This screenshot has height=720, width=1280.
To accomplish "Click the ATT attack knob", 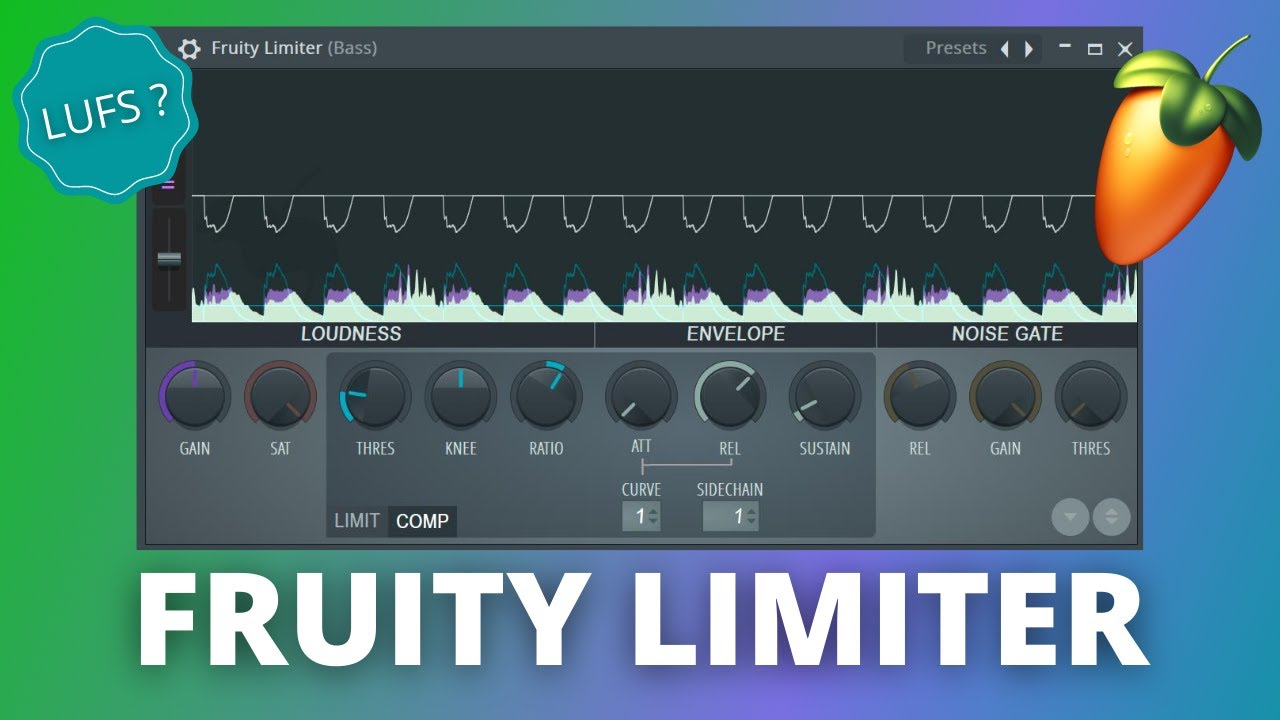I will click(641, 396).
